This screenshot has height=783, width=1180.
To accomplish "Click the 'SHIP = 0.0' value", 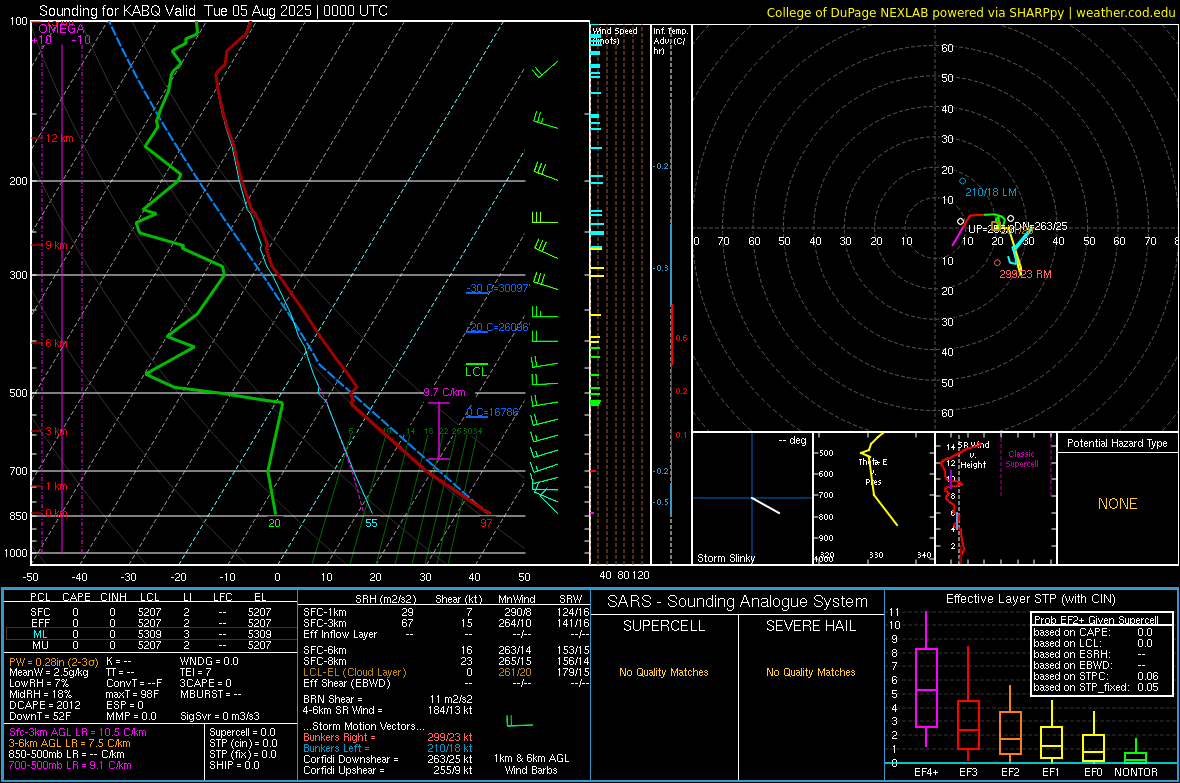I will pos(234,765).
